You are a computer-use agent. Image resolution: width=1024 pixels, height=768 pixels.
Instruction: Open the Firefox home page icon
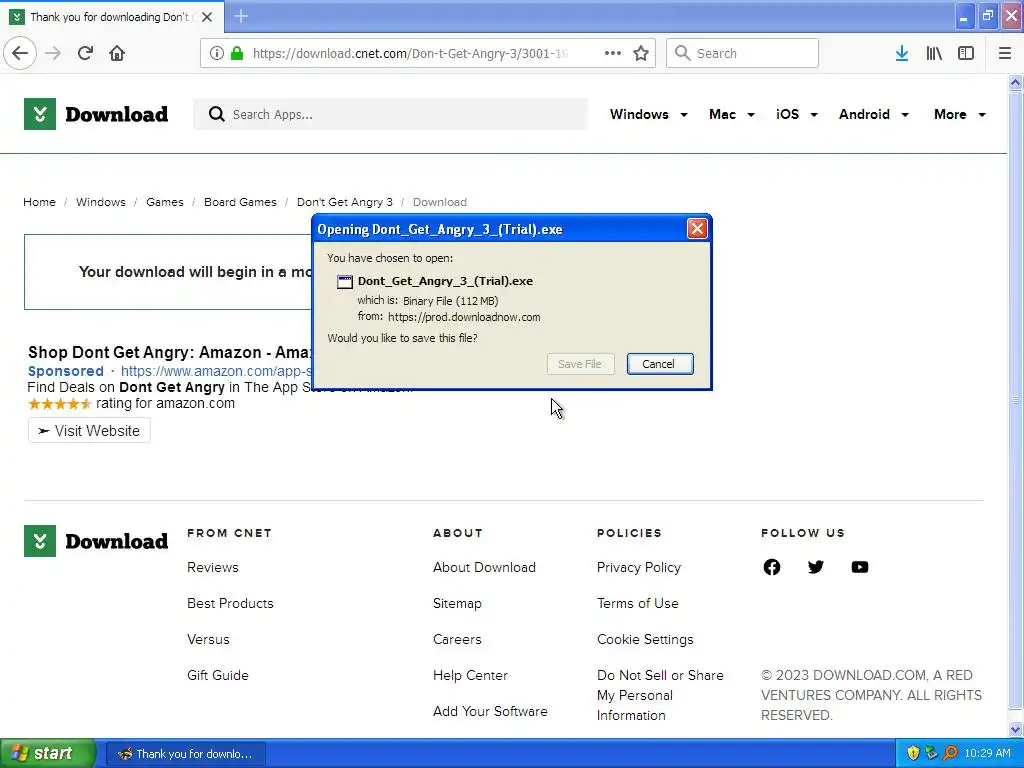pyautogui.click(x=117, y=53)
